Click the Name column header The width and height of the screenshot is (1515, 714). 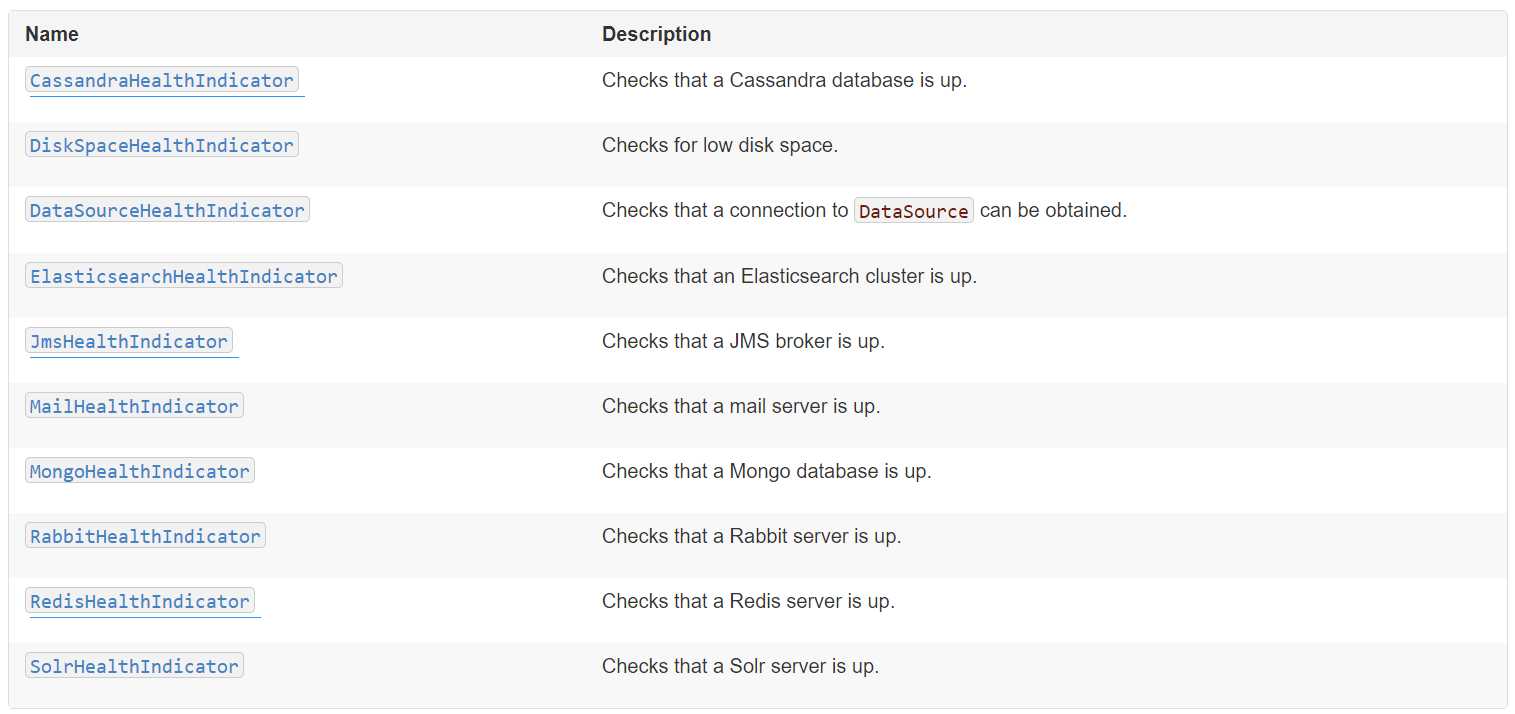pyautogui.click(x=52, y=34)
